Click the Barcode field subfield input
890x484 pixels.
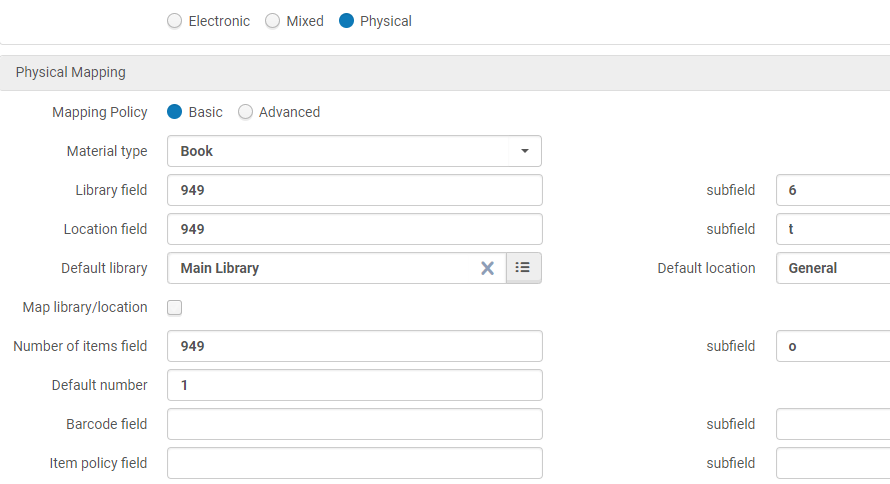click(x=833, y=424)
